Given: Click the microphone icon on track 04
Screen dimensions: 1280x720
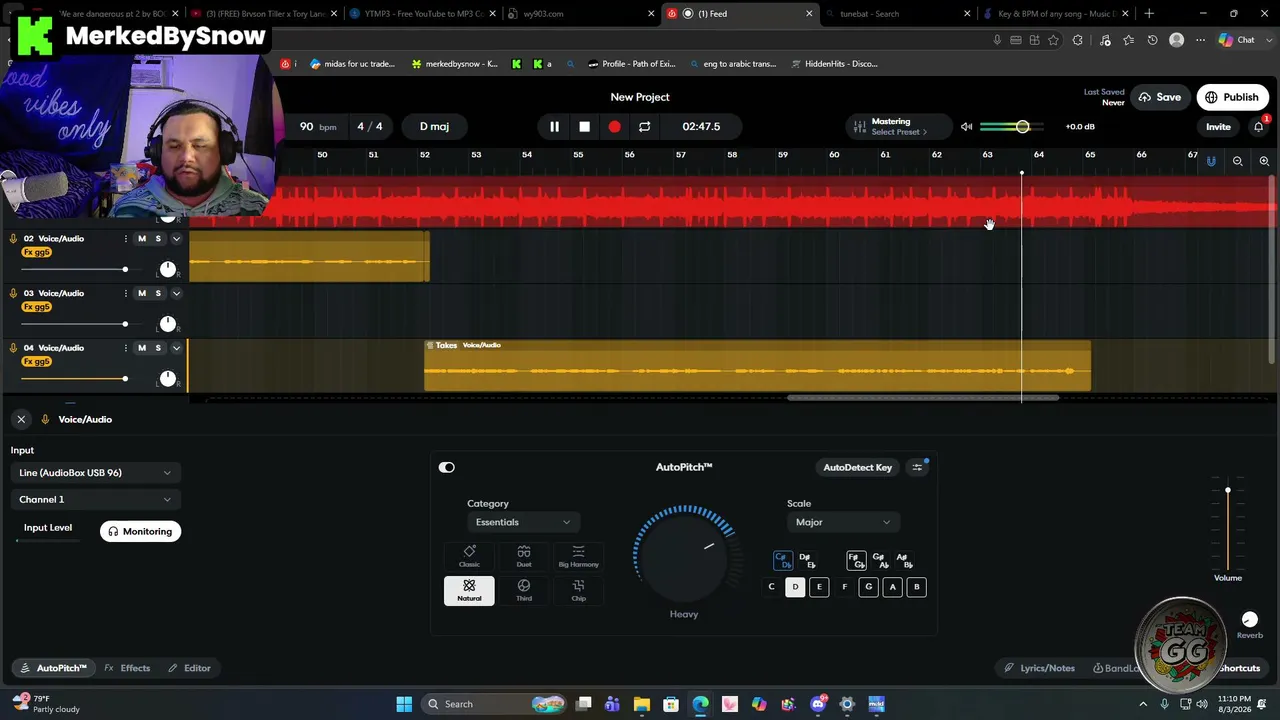Looking at the screenshot, I should coord(14,348).
